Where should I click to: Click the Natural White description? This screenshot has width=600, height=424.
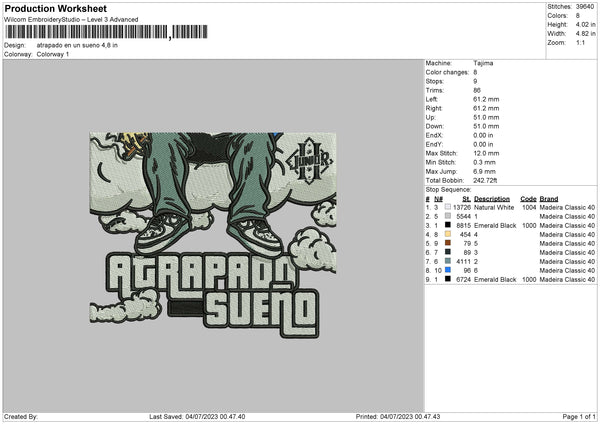[494, 207]
